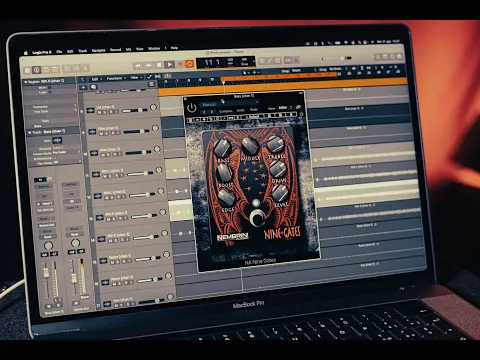Go to previous preset arrow in plugin

(x=204, y=112)
